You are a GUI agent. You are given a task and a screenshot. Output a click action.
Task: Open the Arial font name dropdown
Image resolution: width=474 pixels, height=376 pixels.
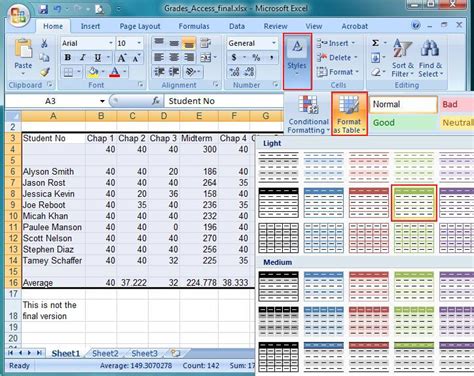[110, 43]
